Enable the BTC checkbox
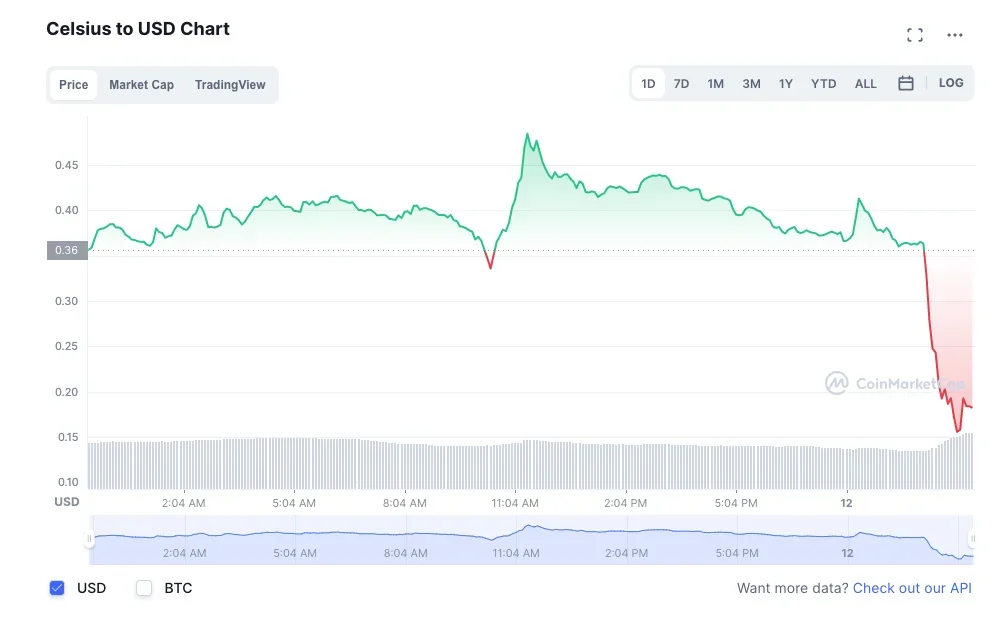This screenshot has height=621, width=996. [x=144, y=588]
